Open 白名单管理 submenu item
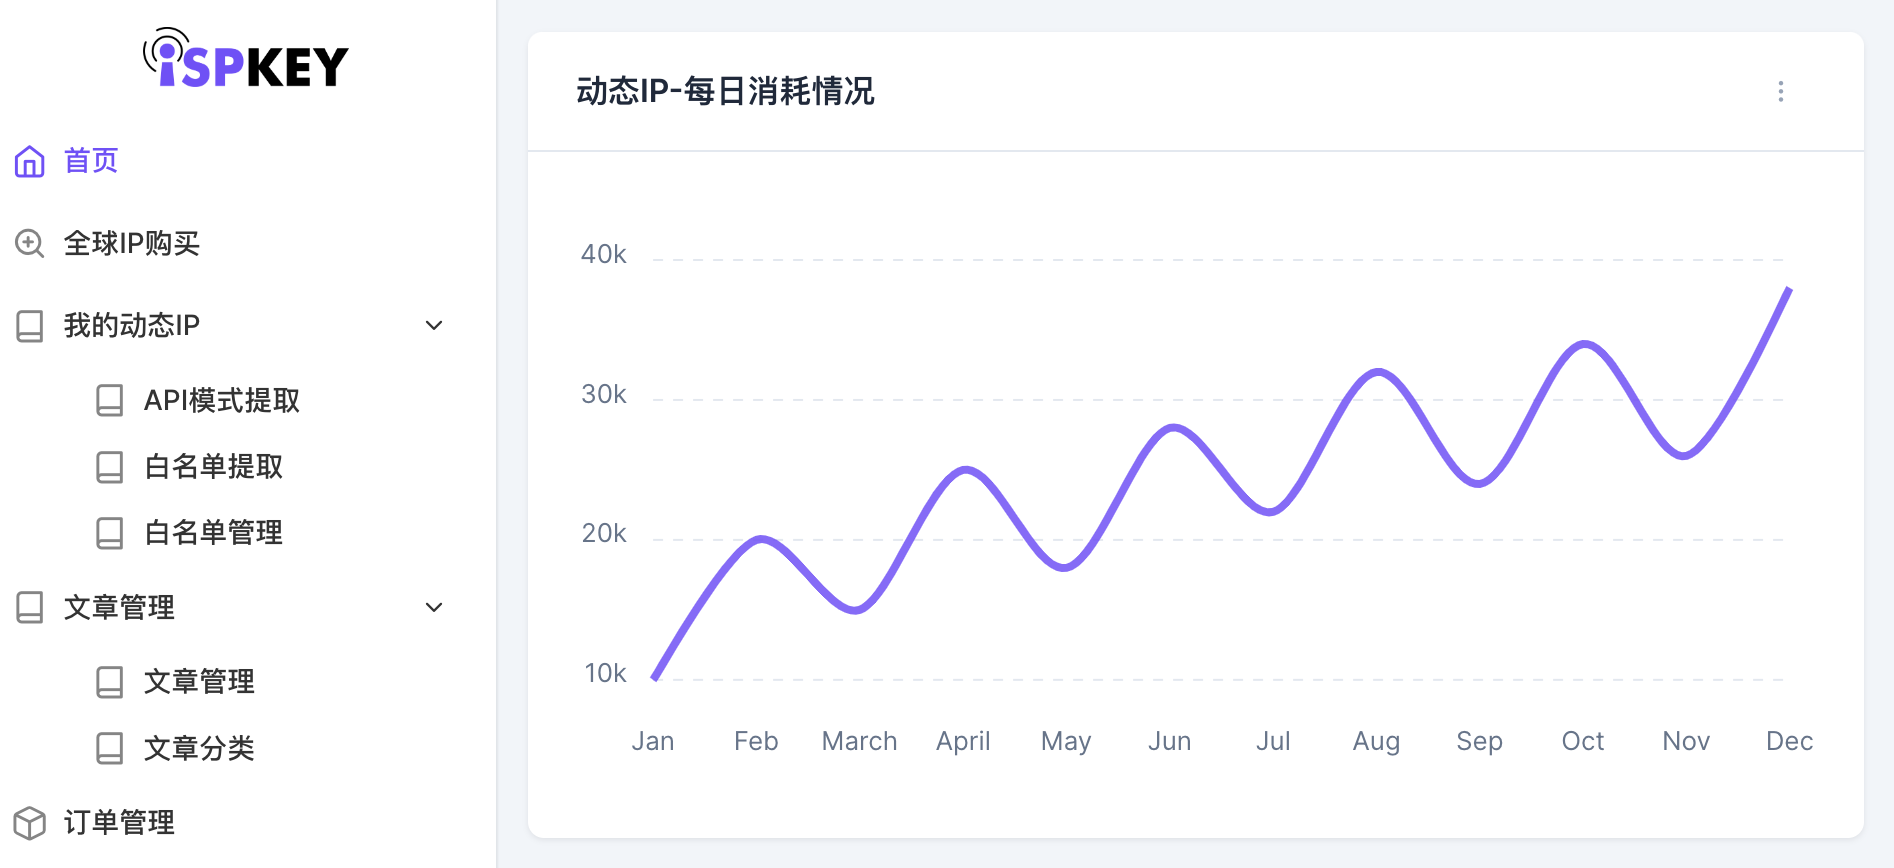Image resolution: width=1894 pixels, height=868 pixels. pyautogui.click(x=213, y=532)
